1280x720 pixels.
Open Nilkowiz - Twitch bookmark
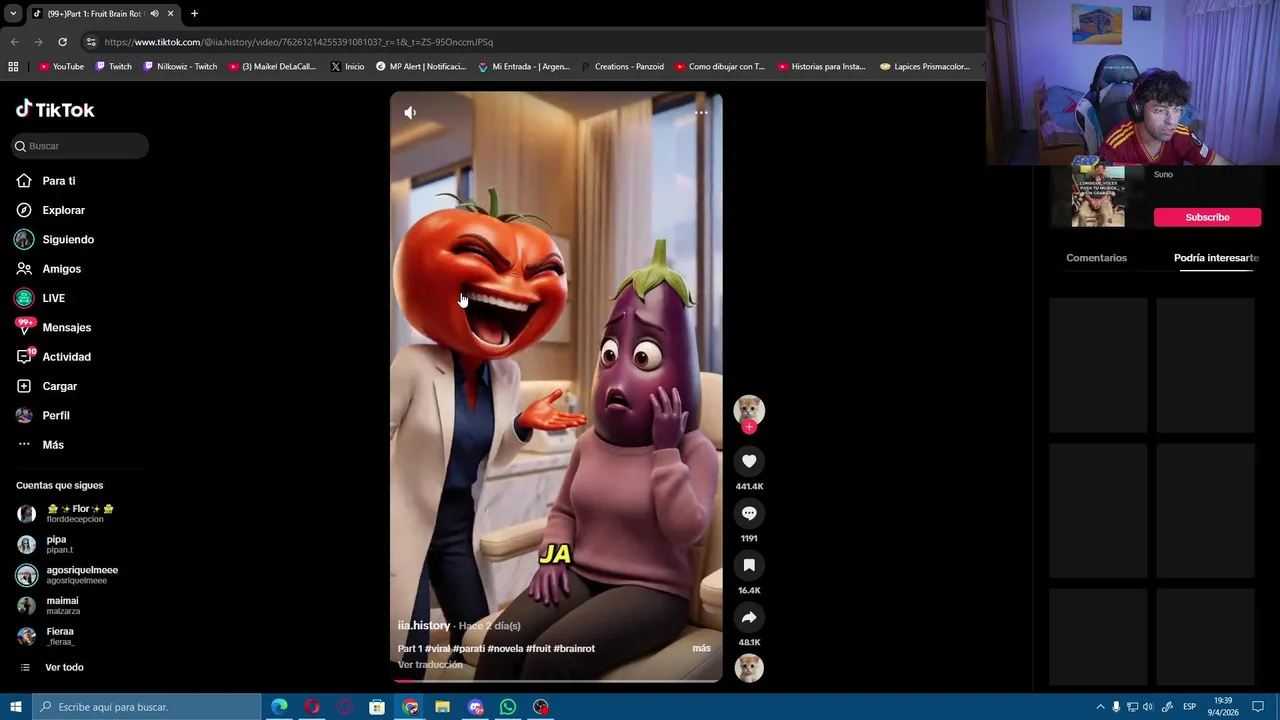click(180, 67)
